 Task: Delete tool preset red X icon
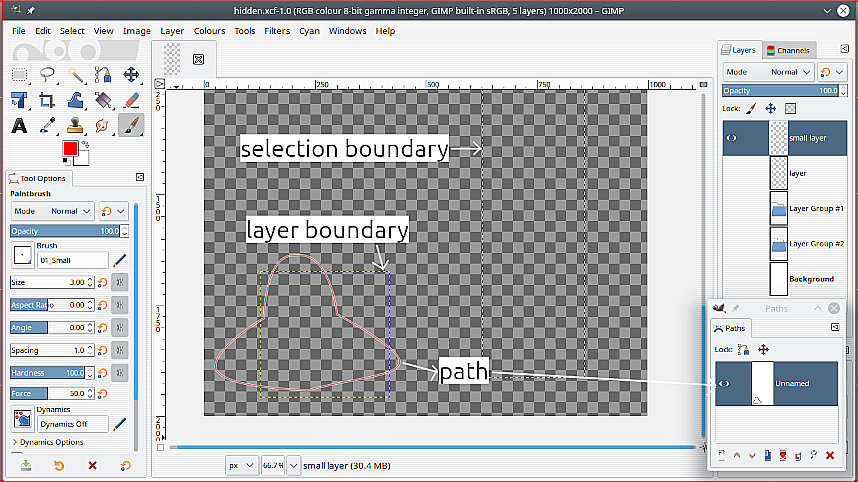(92, 466)
